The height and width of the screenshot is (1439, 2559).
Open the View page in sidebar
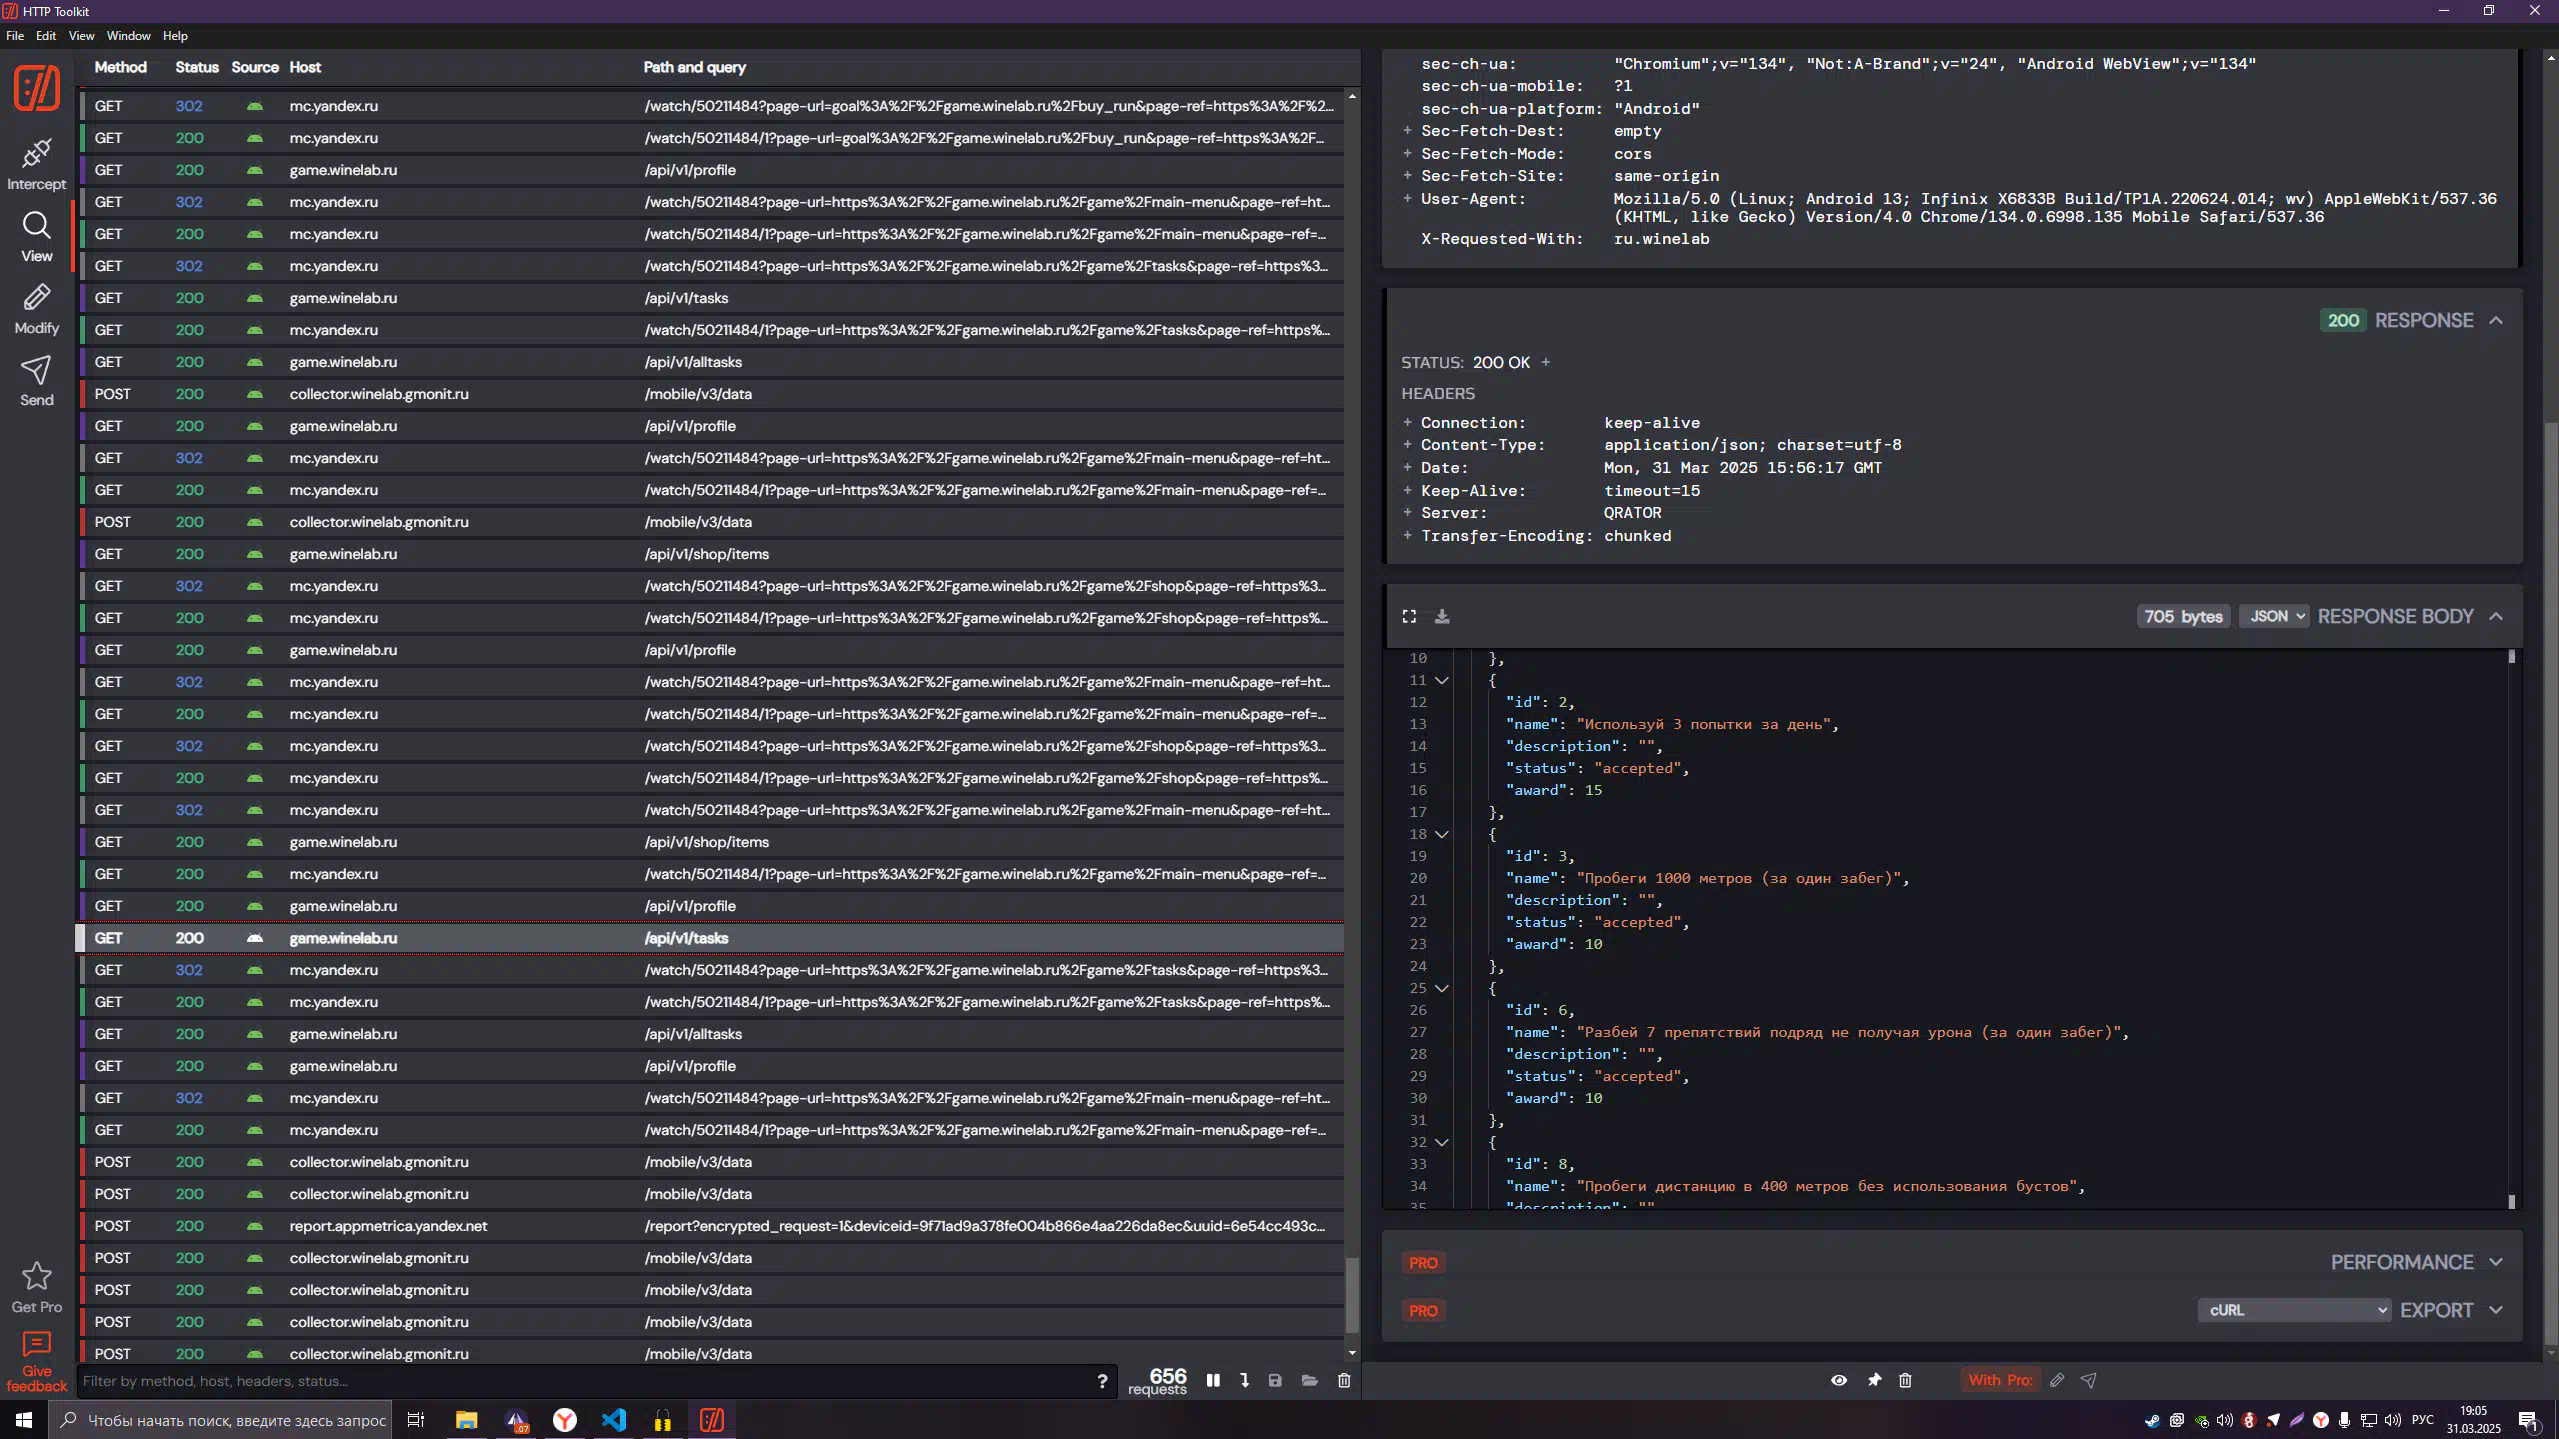click(x=36, y=237)
